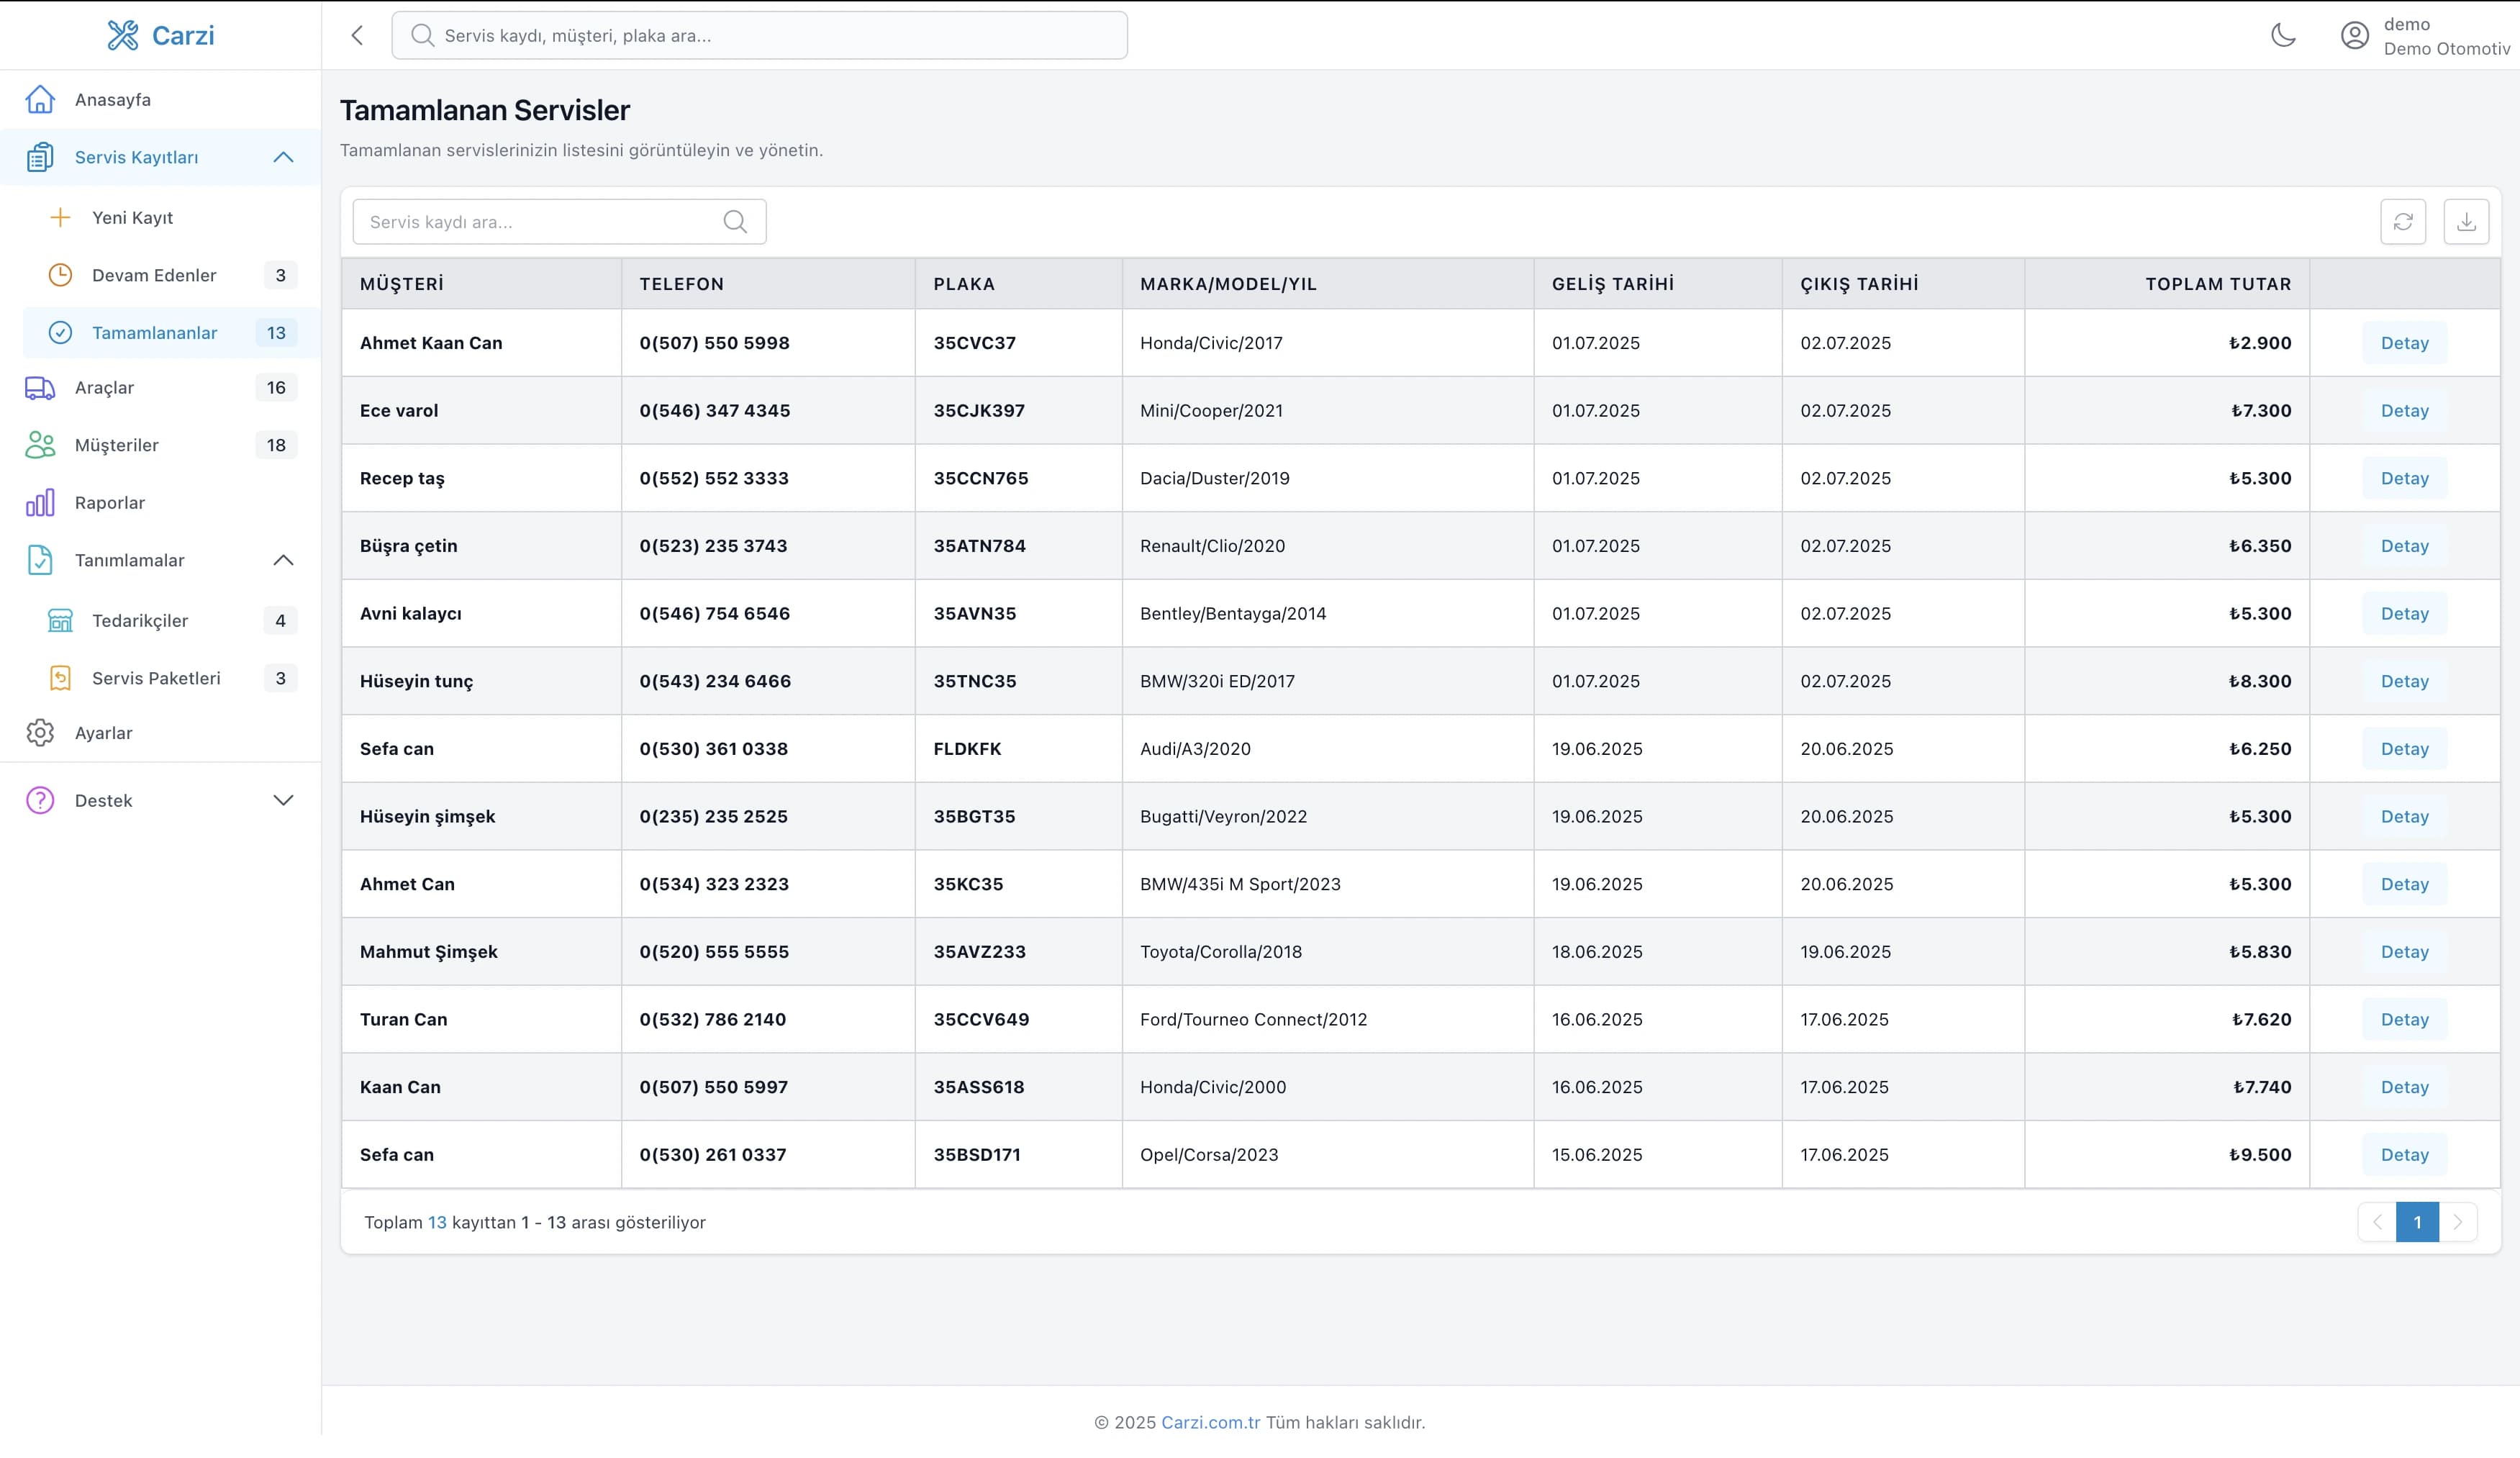Open the demo user profile icon
The image size is (2520, 1458).
2355,36
